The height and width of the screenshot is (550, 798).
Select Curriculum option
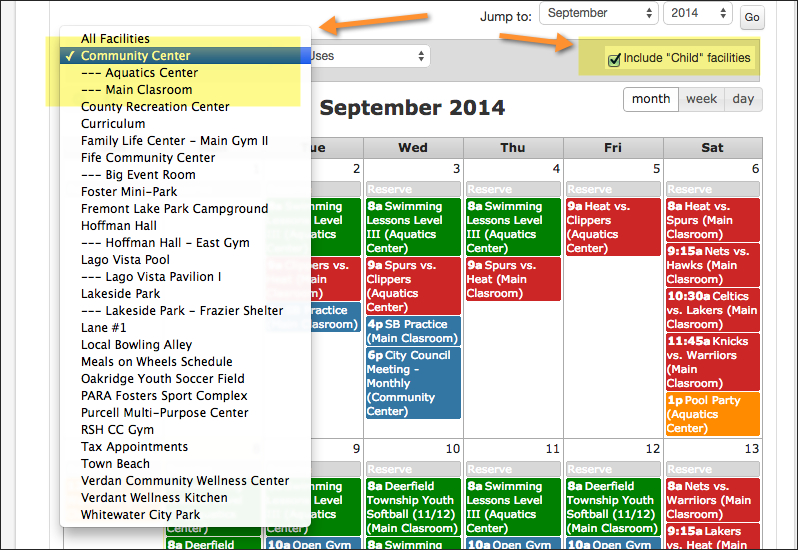point(185,124)
